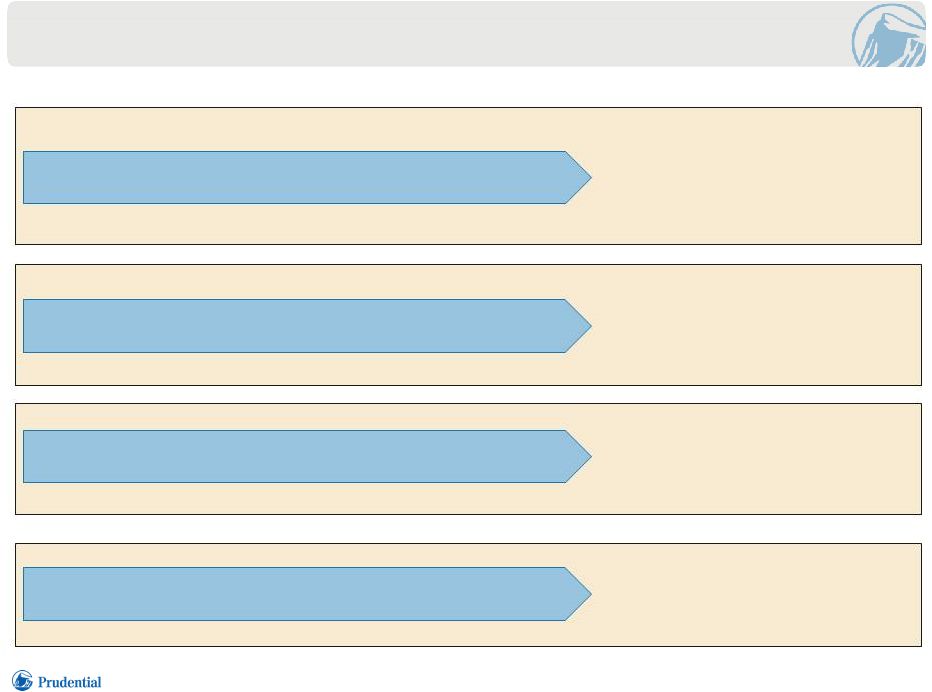Image resolution: width=932 pixels, height=692 pixels.
Task: Click the pointed tip of the topmost arrow
Action: tap(581, 177)
